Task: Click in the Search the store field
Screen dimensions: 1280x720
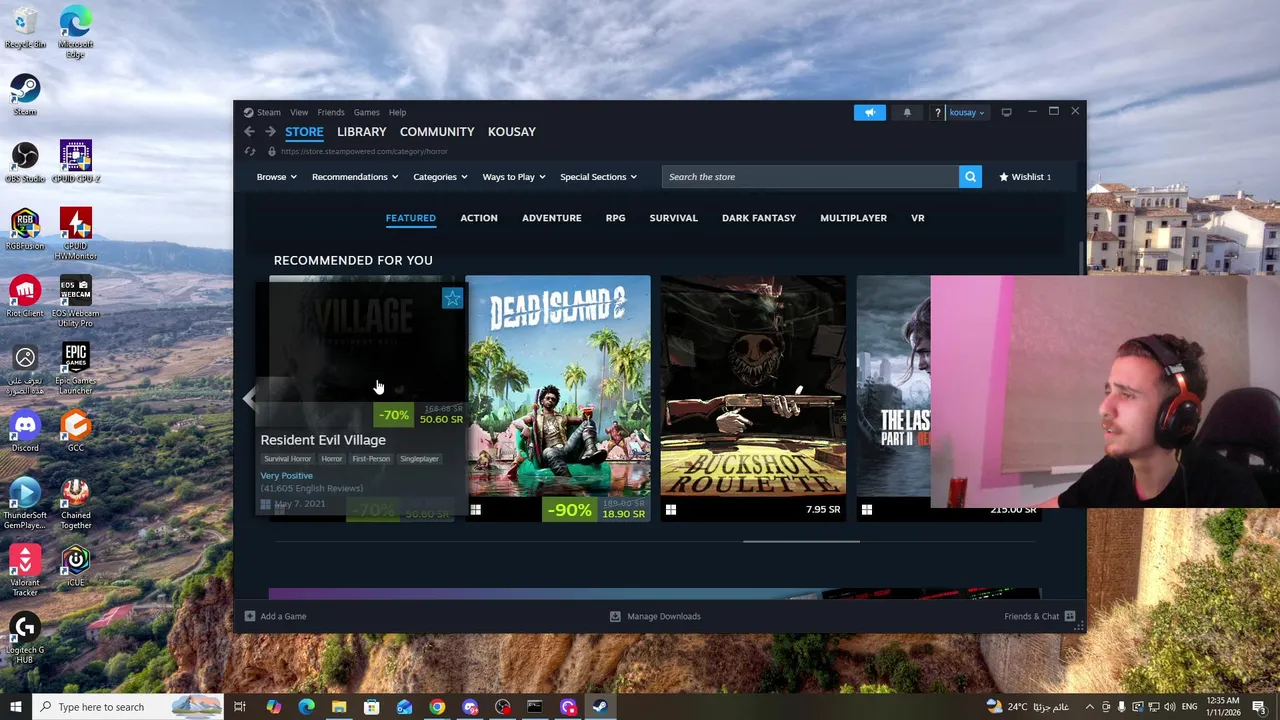Action: tap(810, 177)
